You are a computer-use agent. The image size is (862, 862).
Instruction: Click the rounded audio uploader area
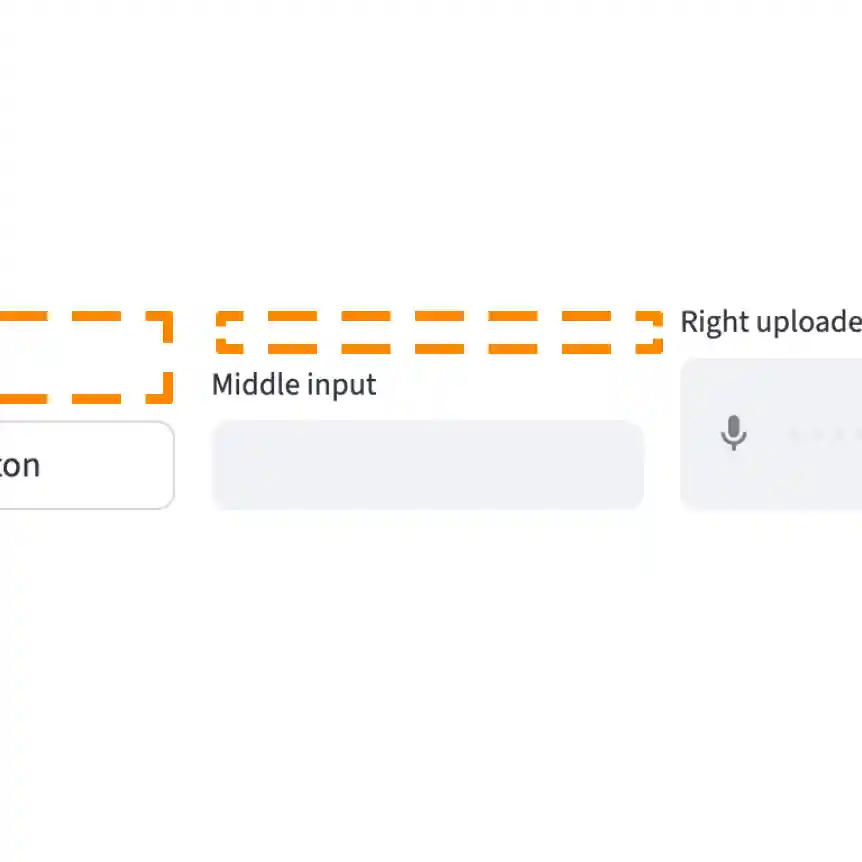click(790, 433)
